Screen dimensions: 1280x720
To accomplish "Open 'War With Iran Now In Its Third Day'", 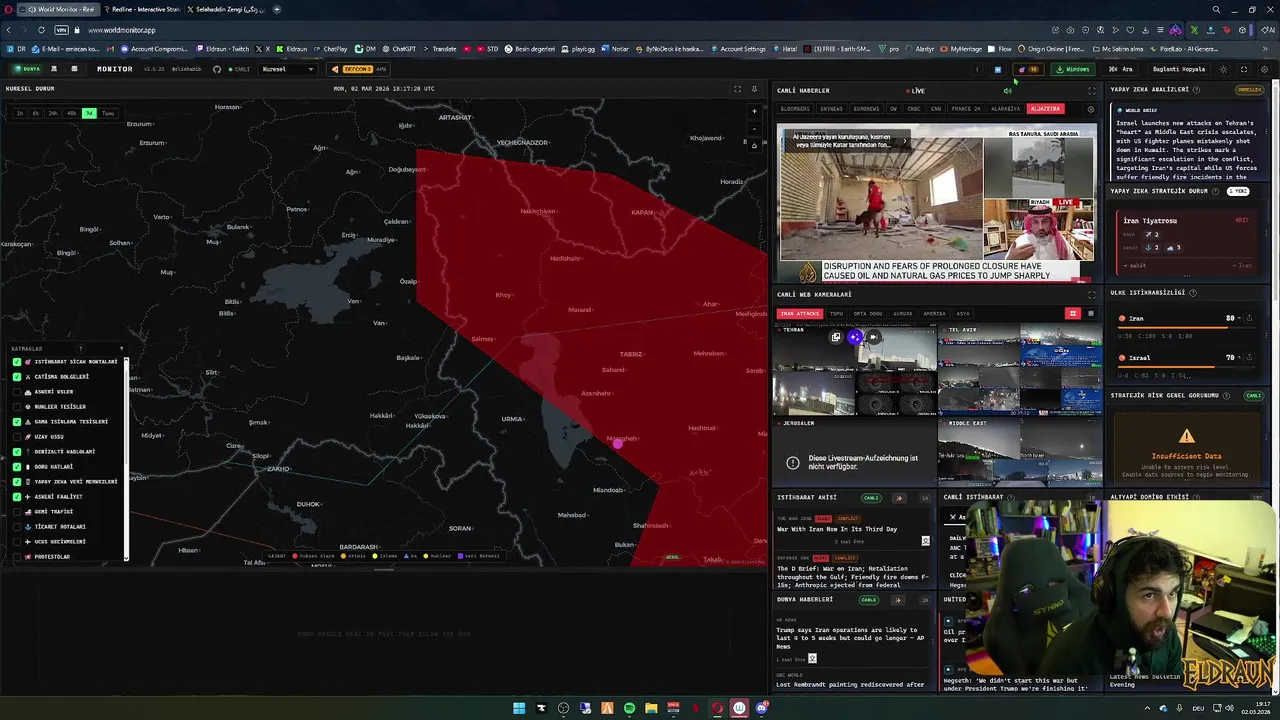I will pyautogui.click(x=837, y=529).
